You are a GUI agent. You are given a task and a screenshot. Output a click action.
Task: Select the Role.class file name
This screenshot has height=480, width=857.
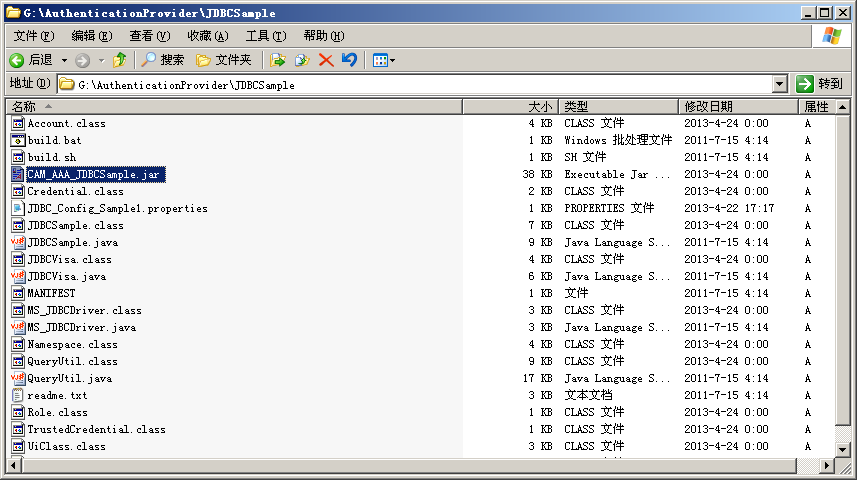click(x=57, y=413)
